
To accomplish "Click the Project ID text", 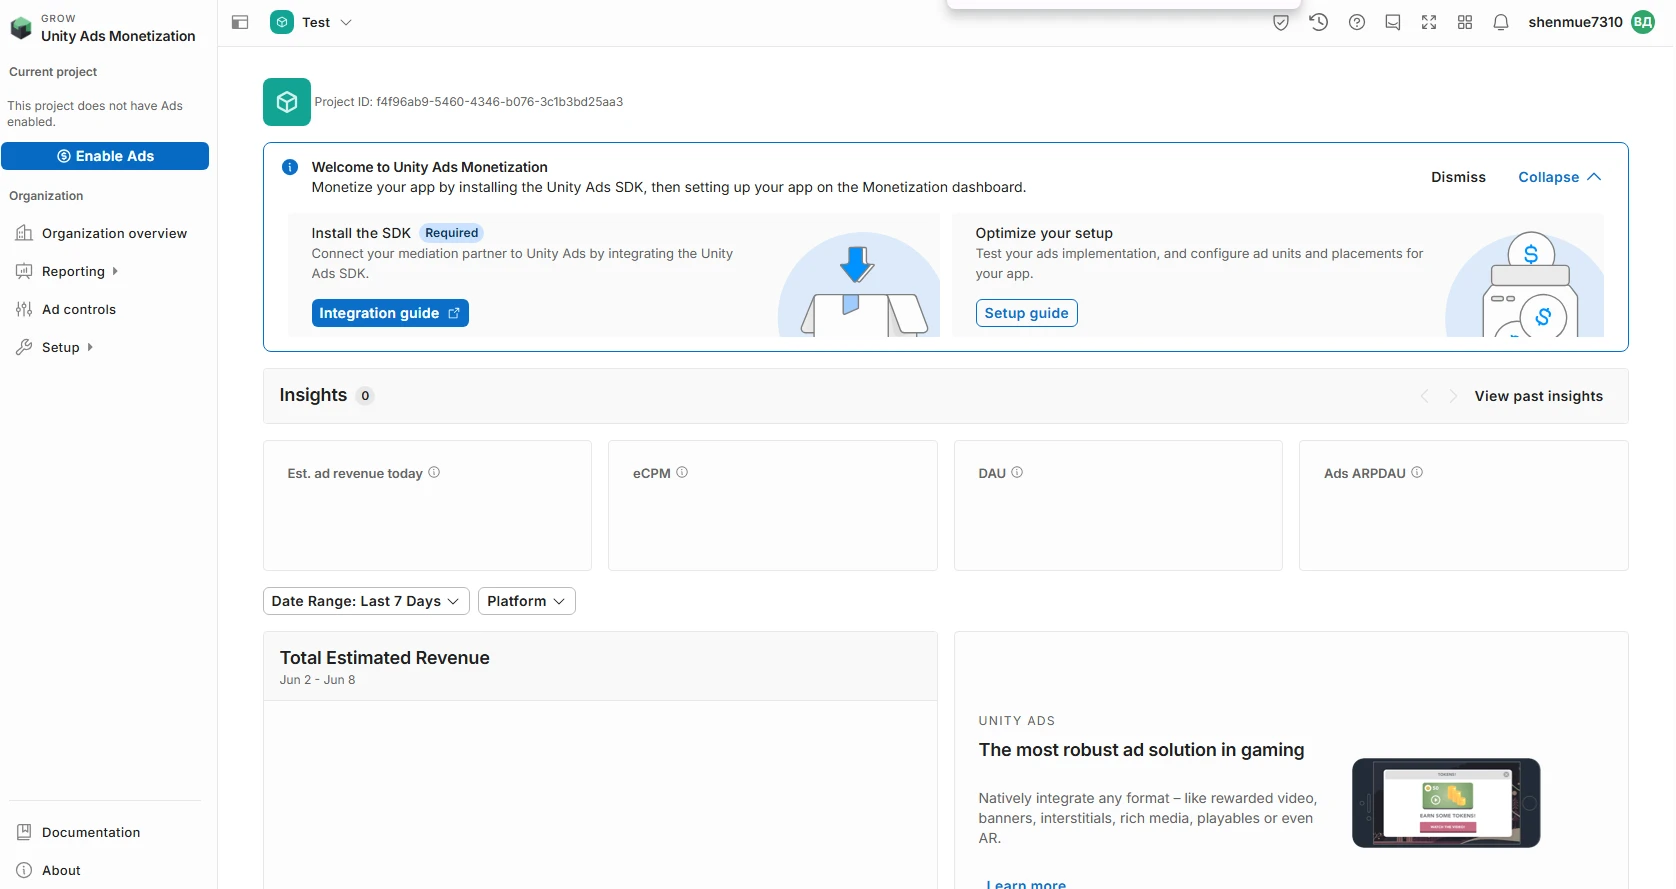I will coord(469,102).
